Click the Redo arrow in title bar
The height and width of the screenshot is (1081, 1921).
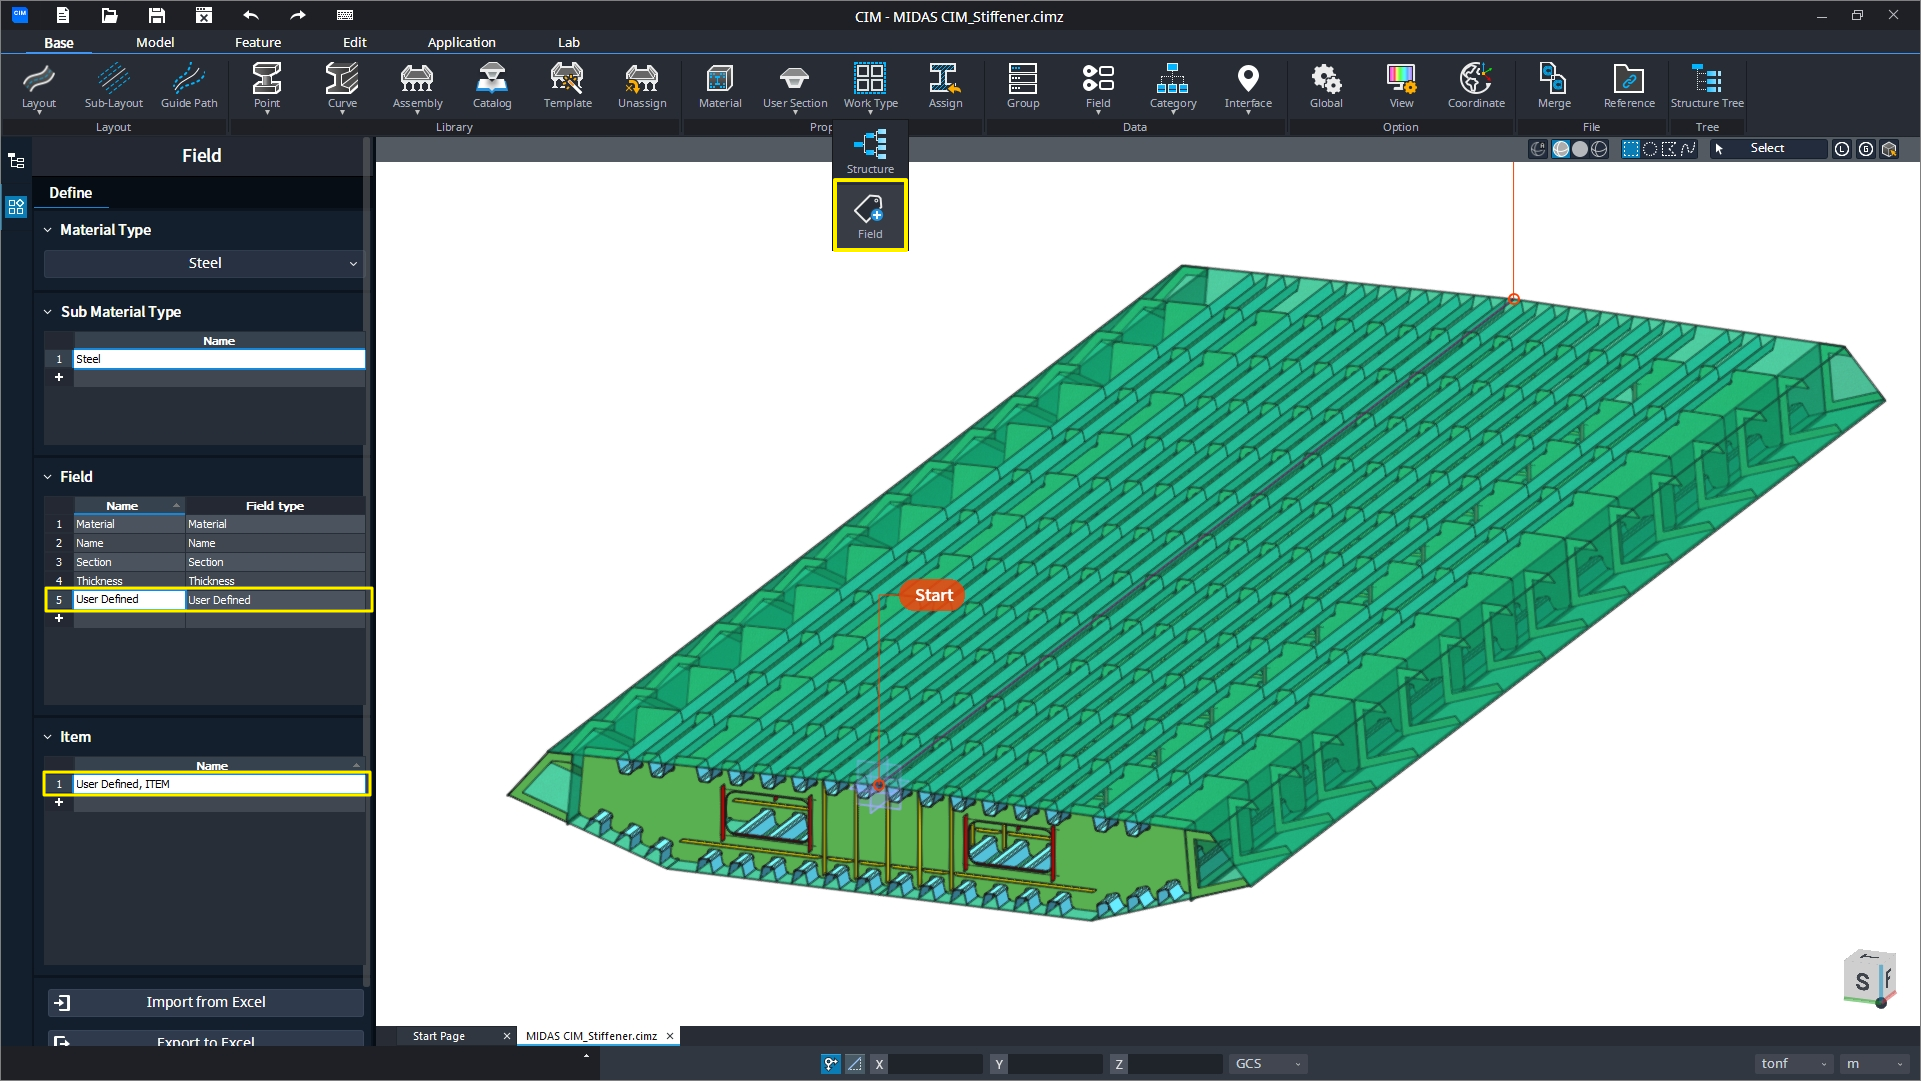pyautogui.click(x=298, y=15)
